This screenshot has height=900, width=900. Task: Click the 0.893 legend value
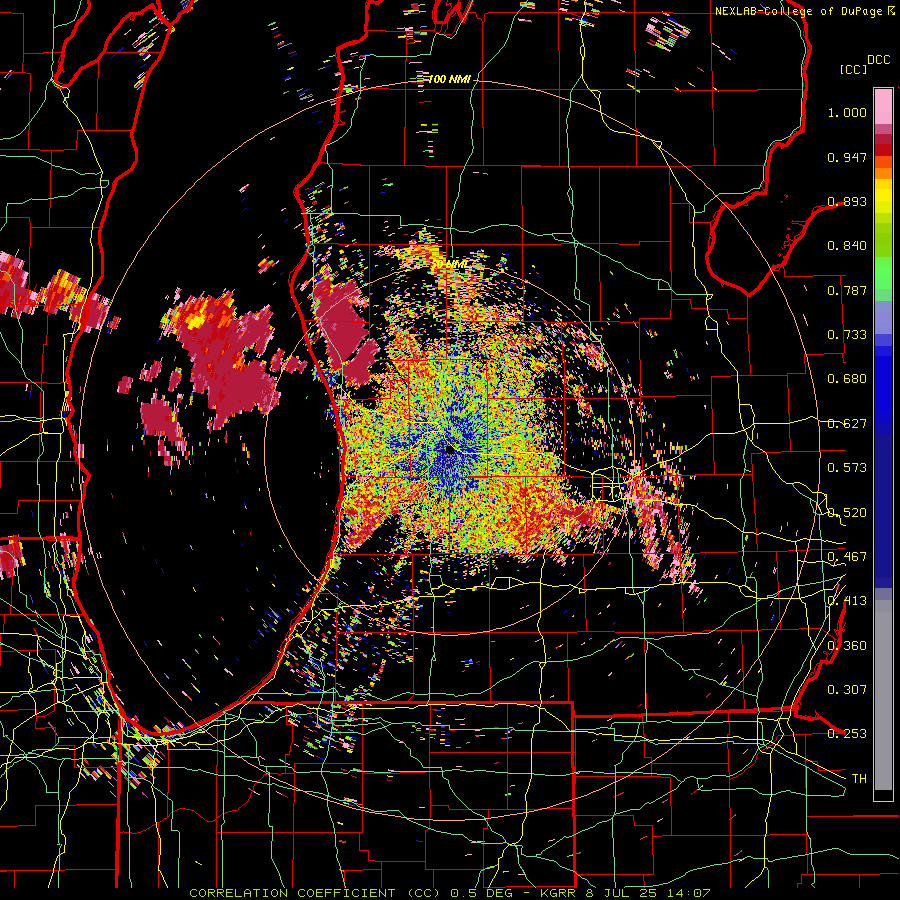coord(847,201)
